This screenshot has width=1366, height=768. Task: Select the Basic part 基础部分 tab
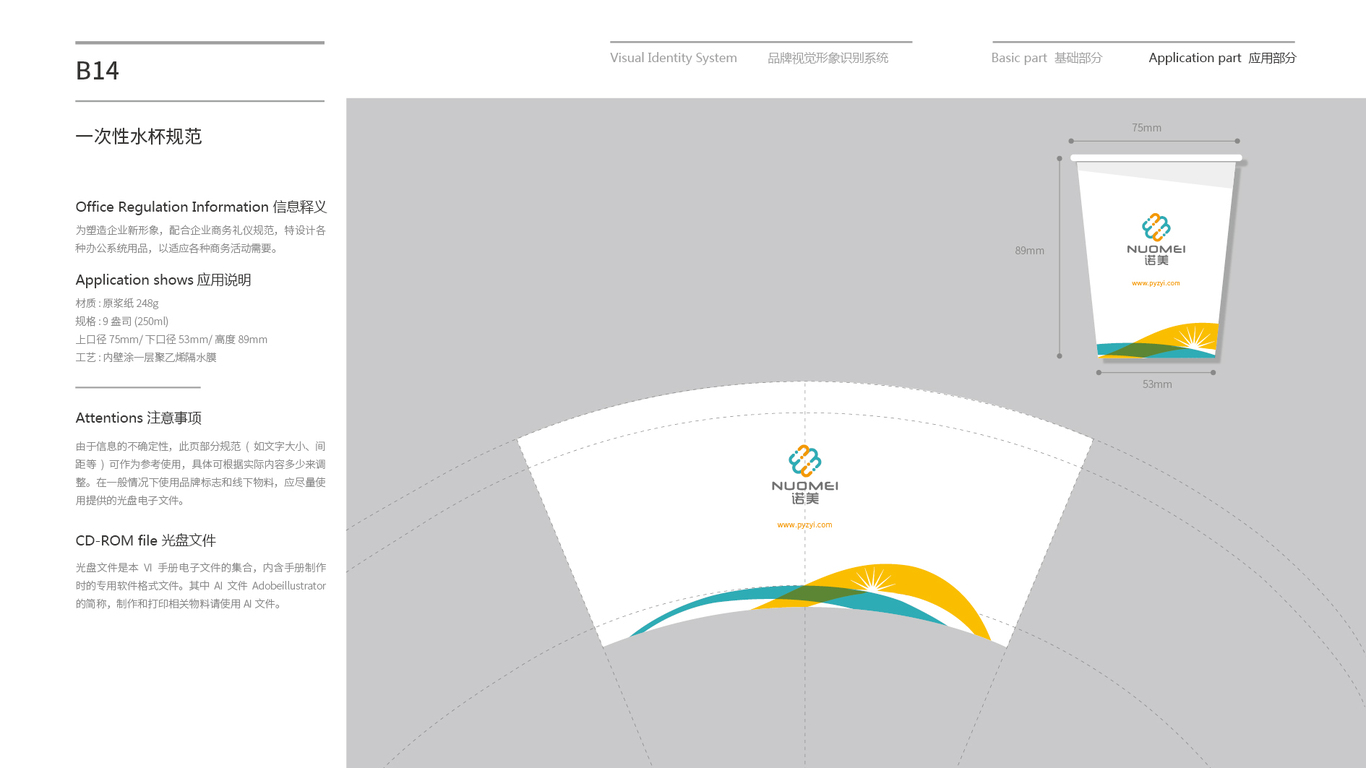1047,58
